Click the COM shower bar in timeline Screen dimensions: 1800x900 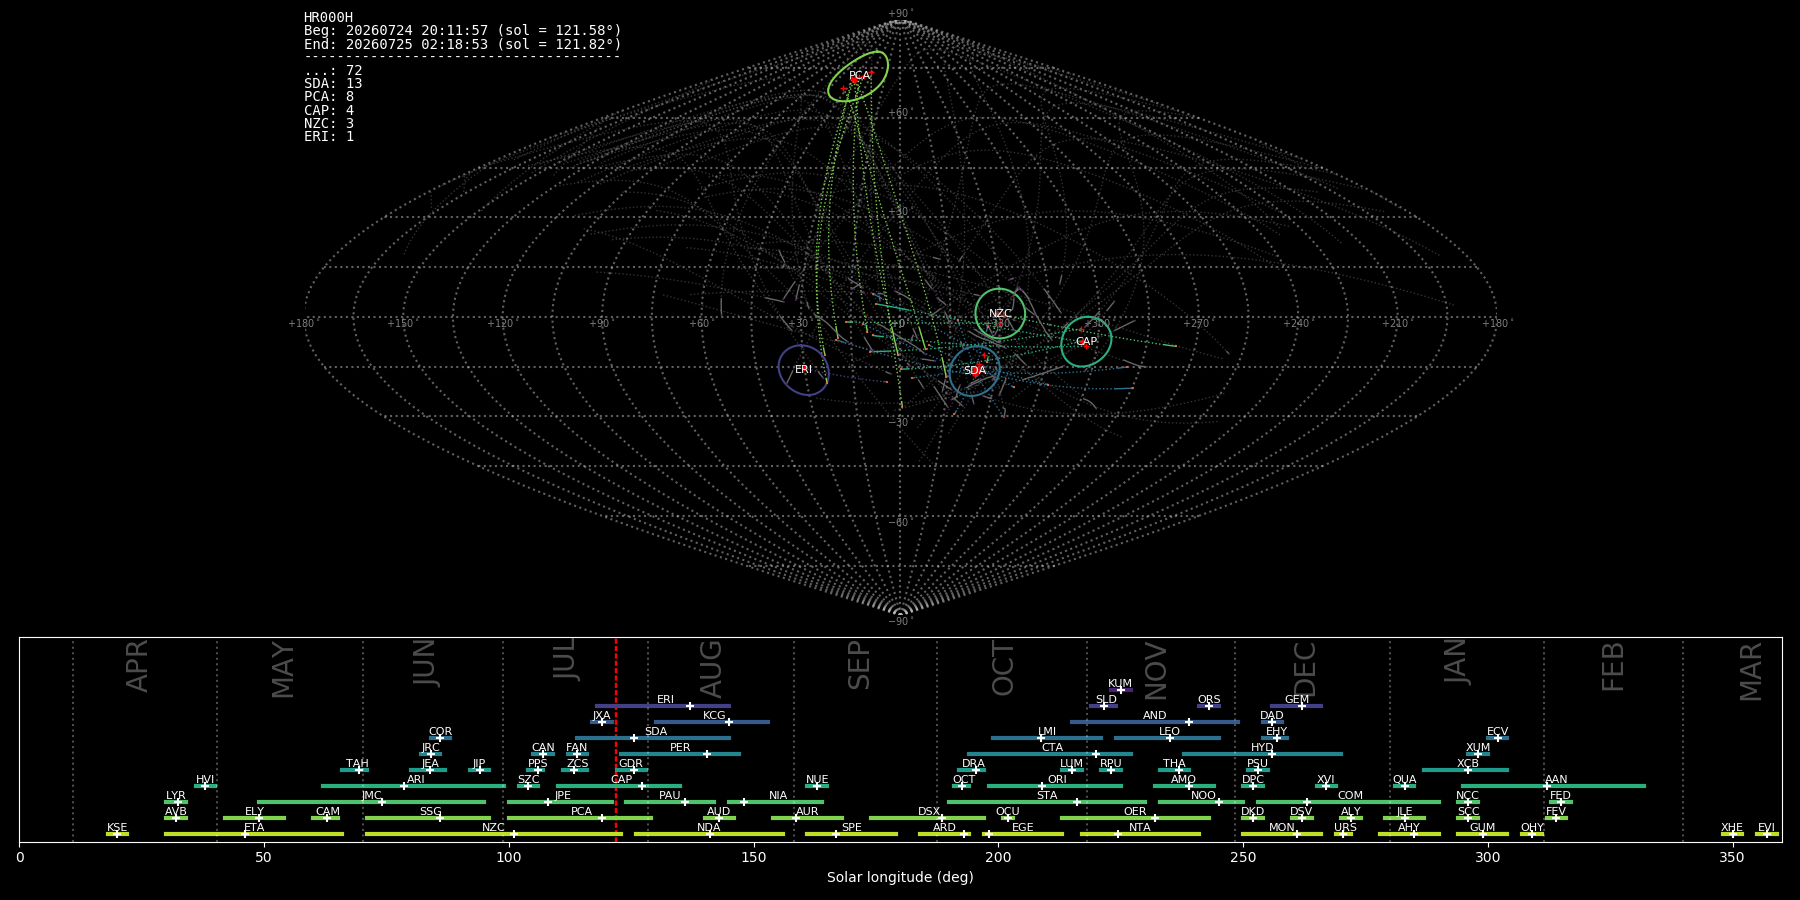[x=1348, y=802]
